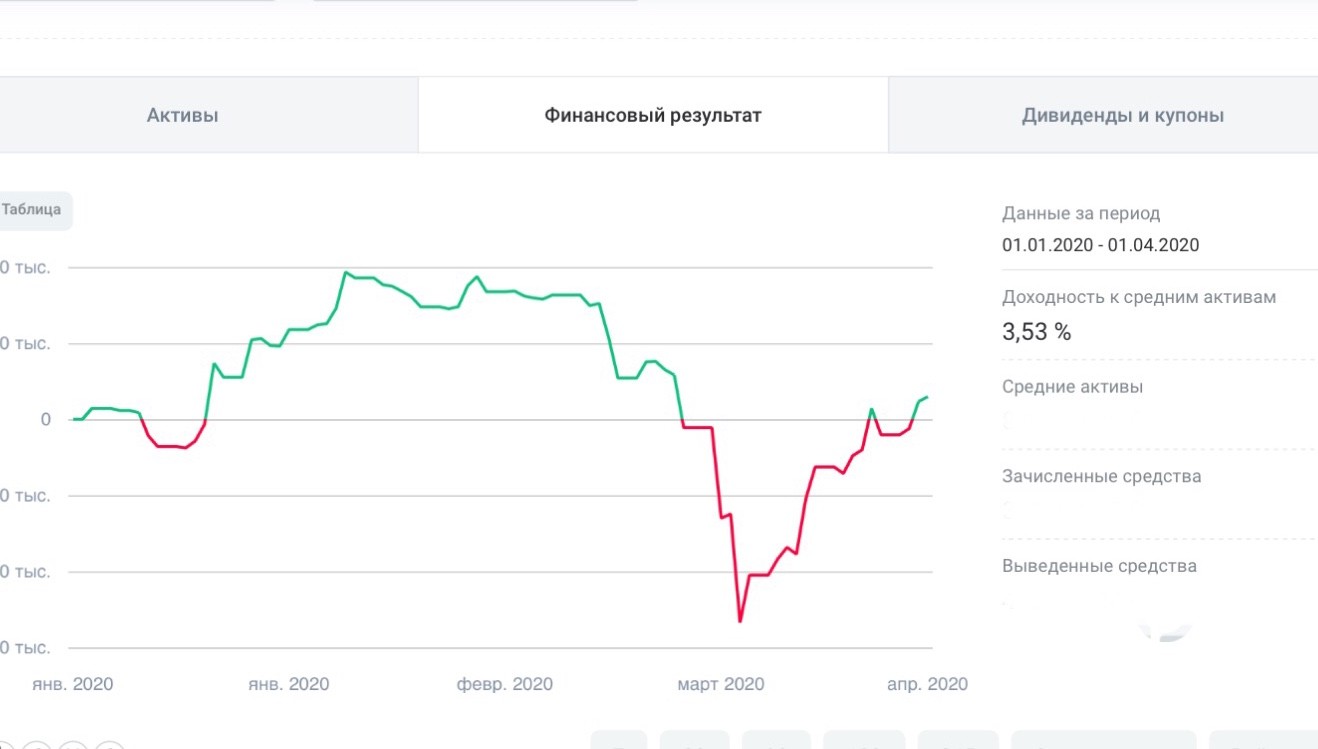Click the Доходность к средним активам label
Viewport: 1318px width, 749px height.
1138,297
